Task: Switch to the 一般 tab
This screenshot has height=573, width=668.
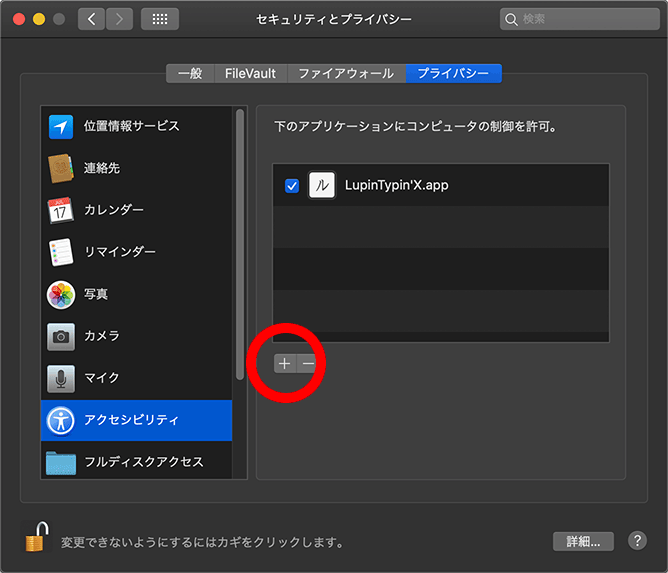Action: (x=190, y=73)
